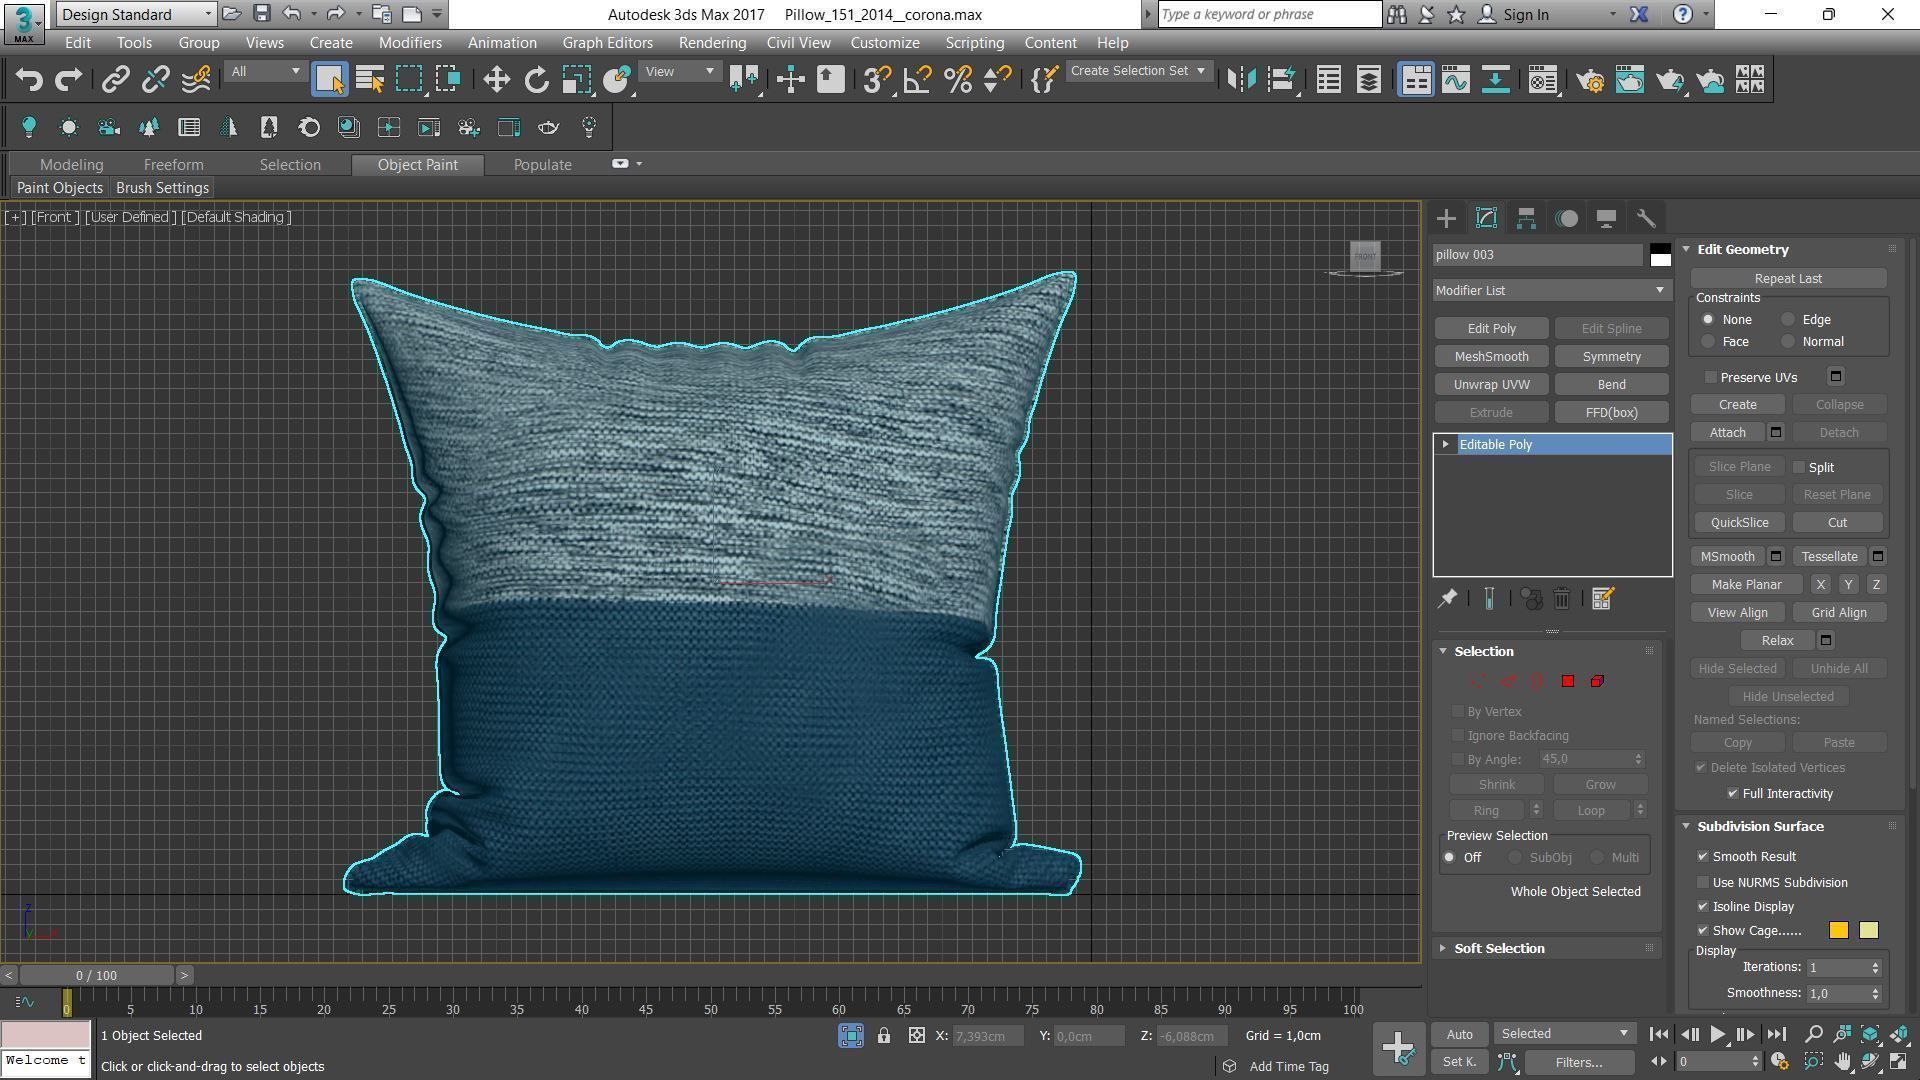Open the All selection filter dropdown
Screen dimensions: 1920x1080
pyautogui.click(x=265, y=72)
